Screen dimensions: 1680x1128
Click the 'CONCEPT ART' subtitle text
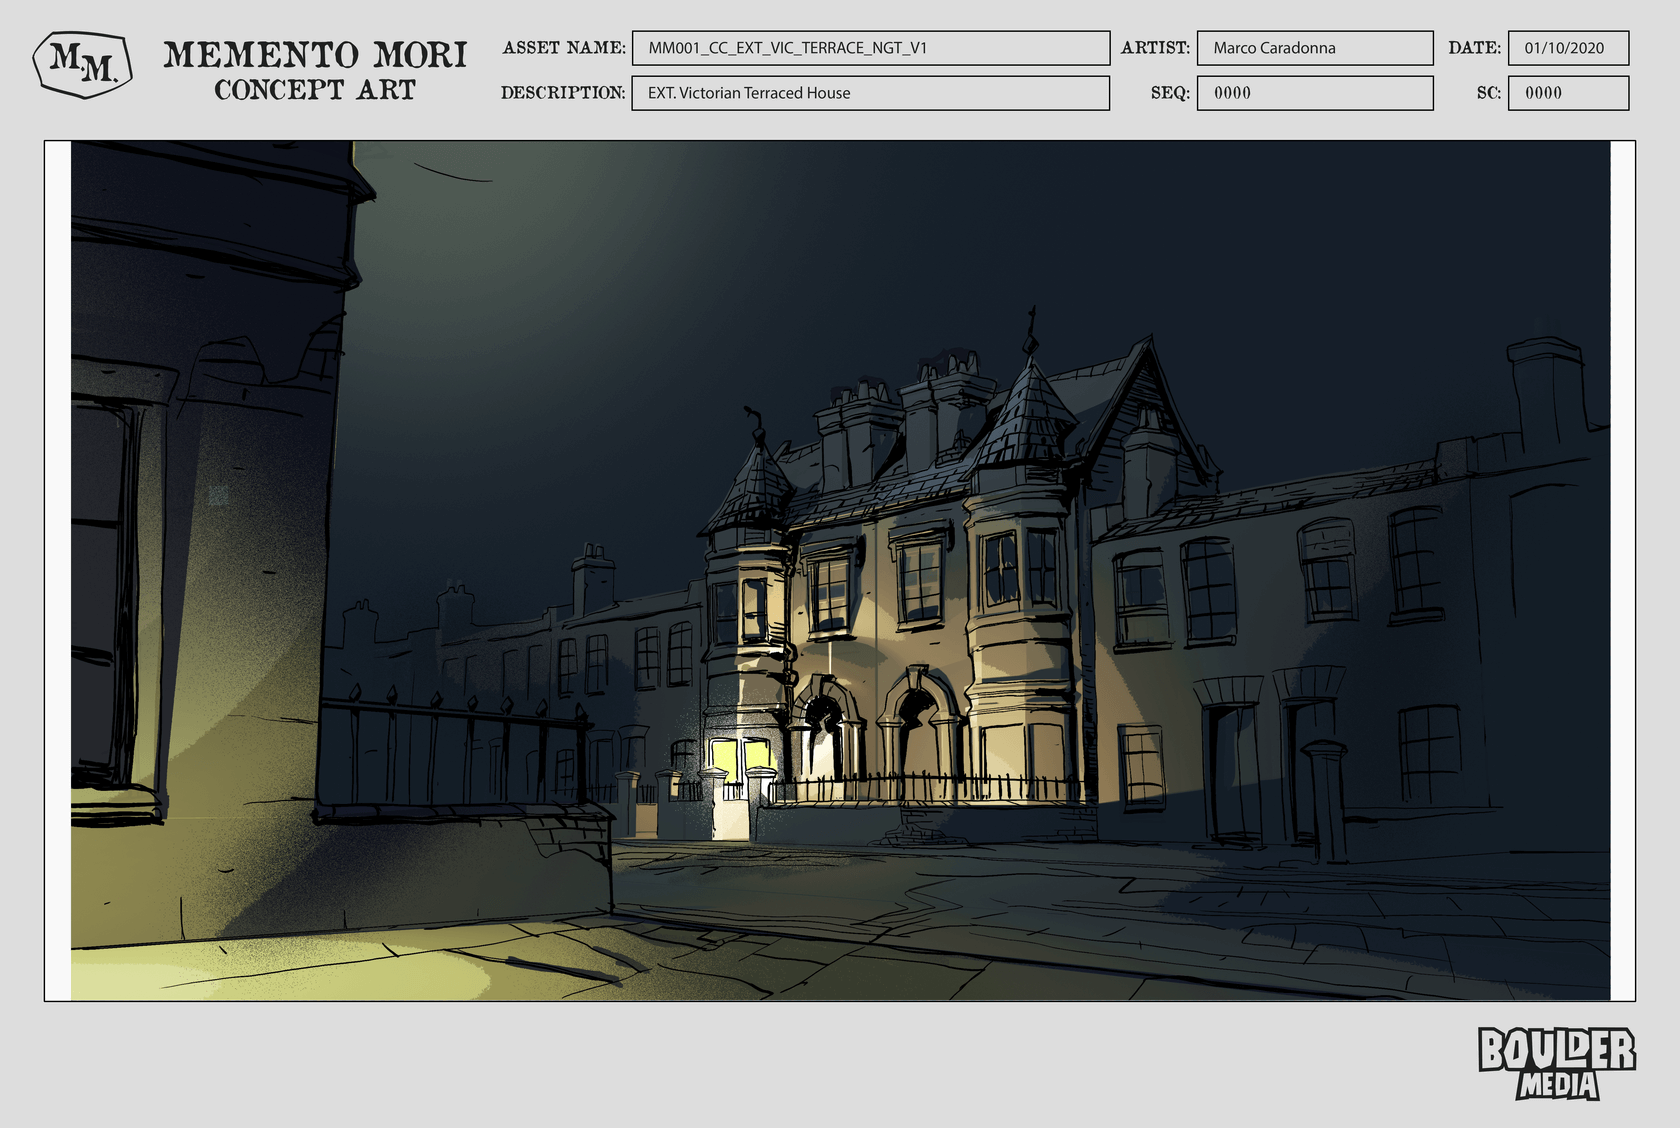coord(315,90)
